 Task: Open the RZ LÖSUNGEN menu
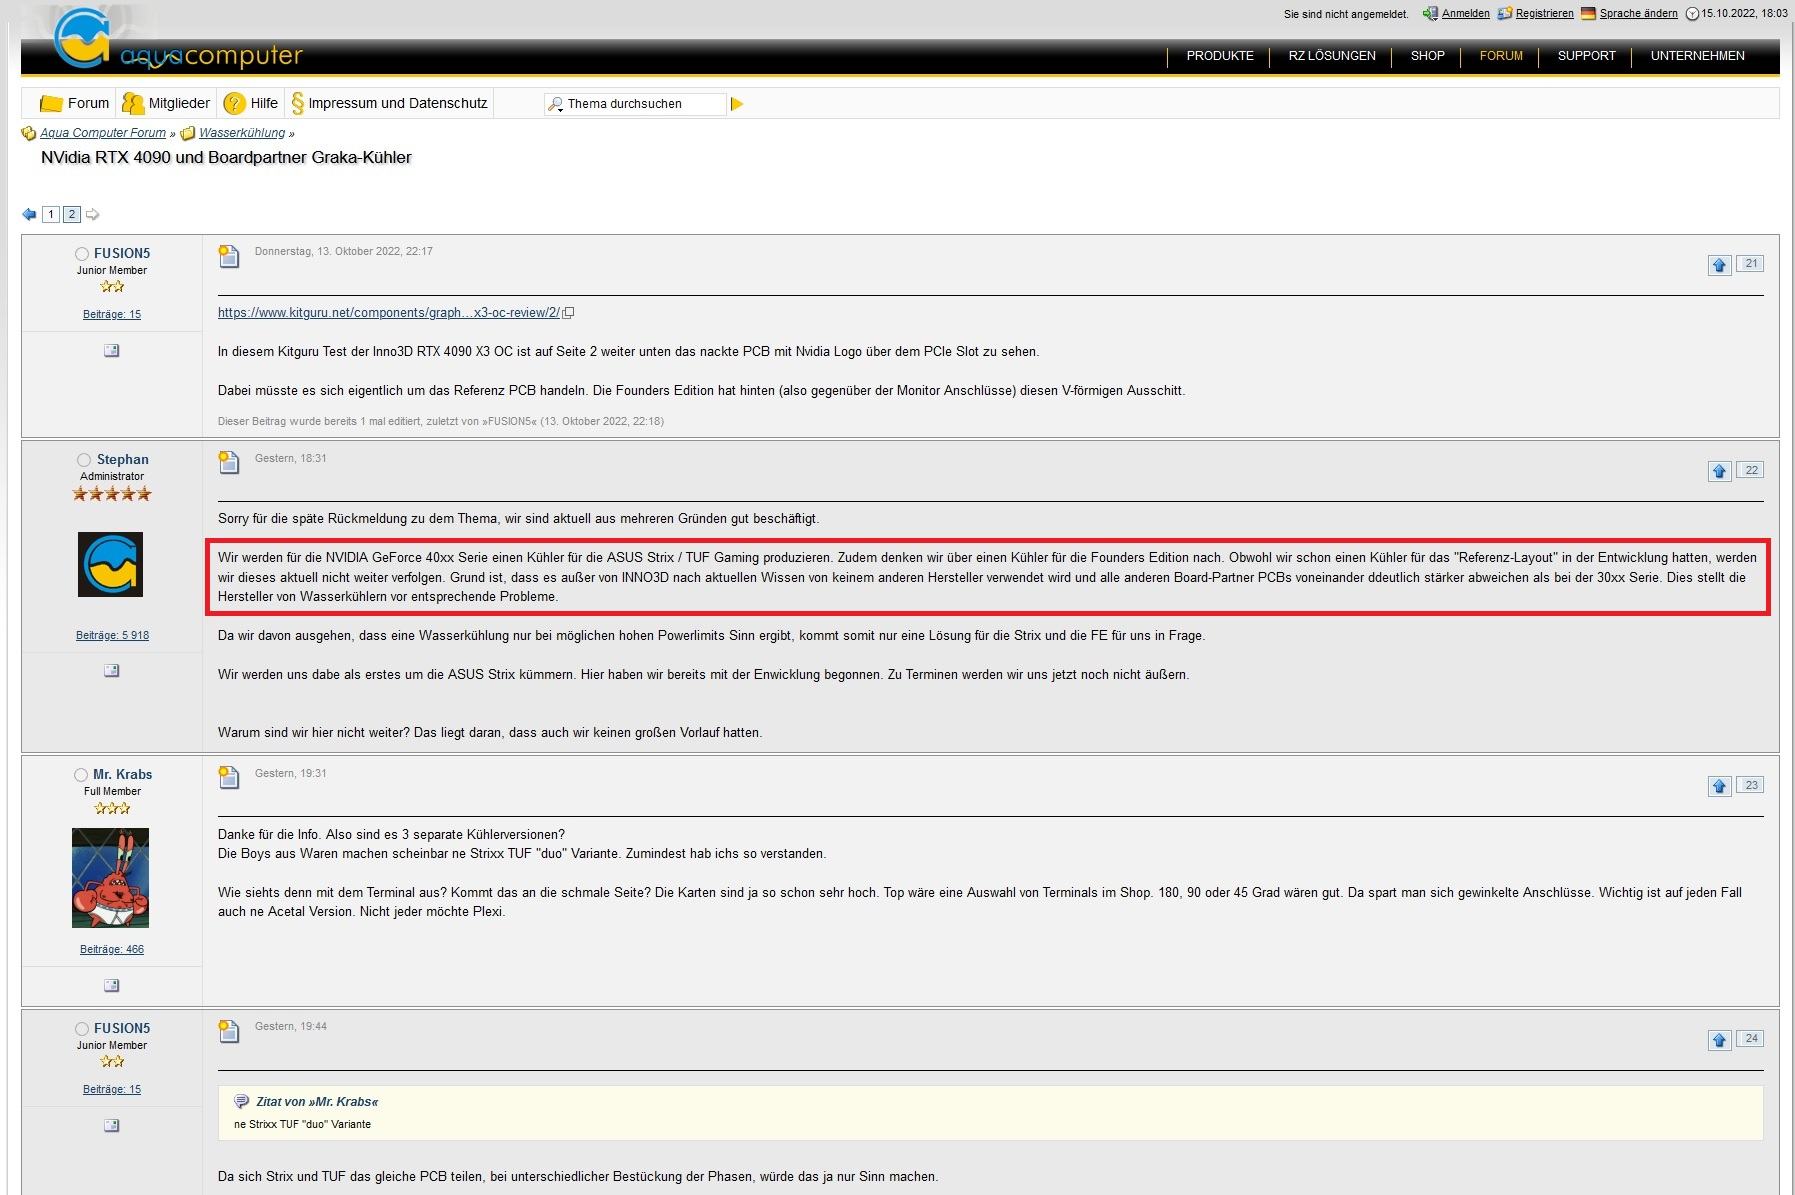(1332, 56)
